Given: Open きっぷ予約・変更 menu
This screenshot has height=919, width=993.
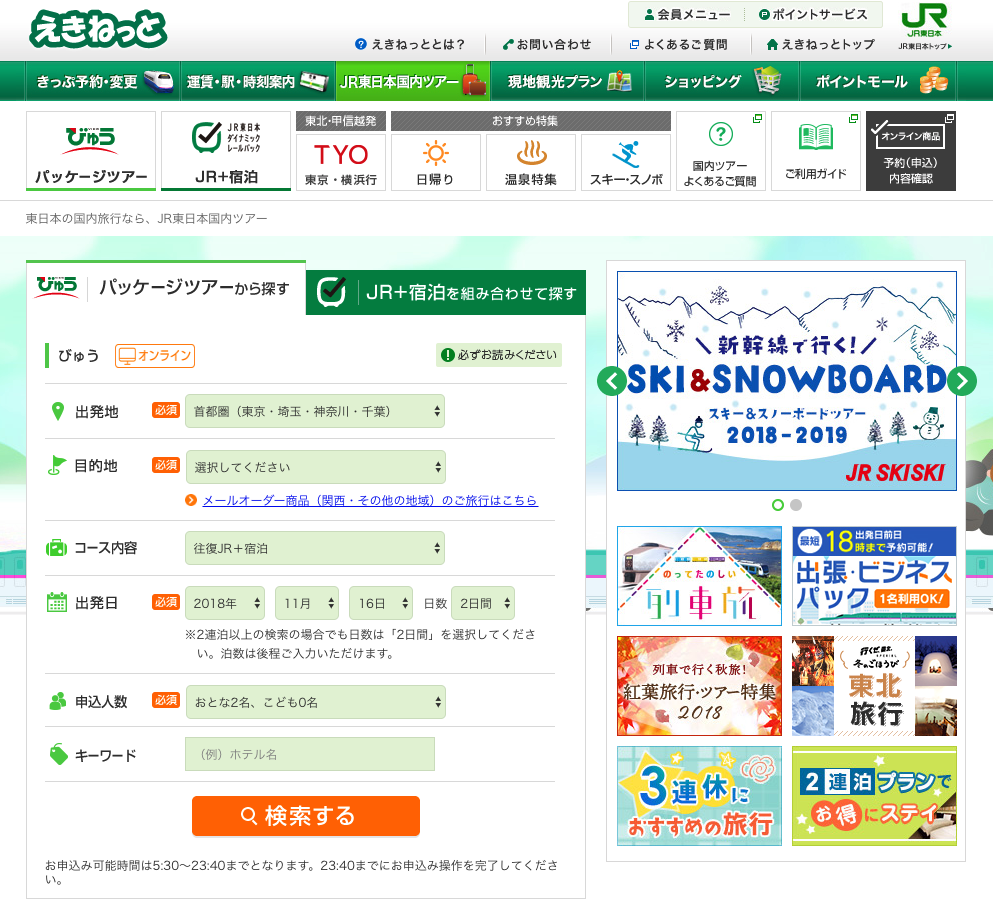Looking at the screenshot, I should (x=103, y=81).
